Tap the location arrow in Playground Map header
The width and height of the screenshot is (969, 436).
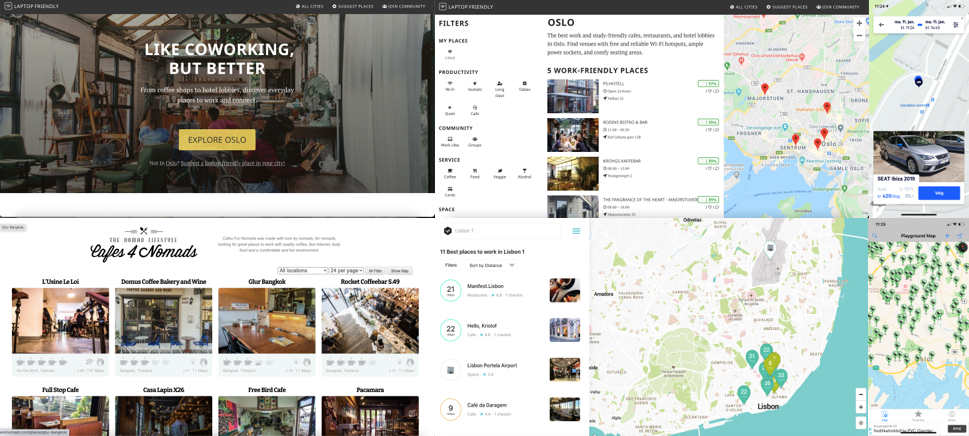959,236
